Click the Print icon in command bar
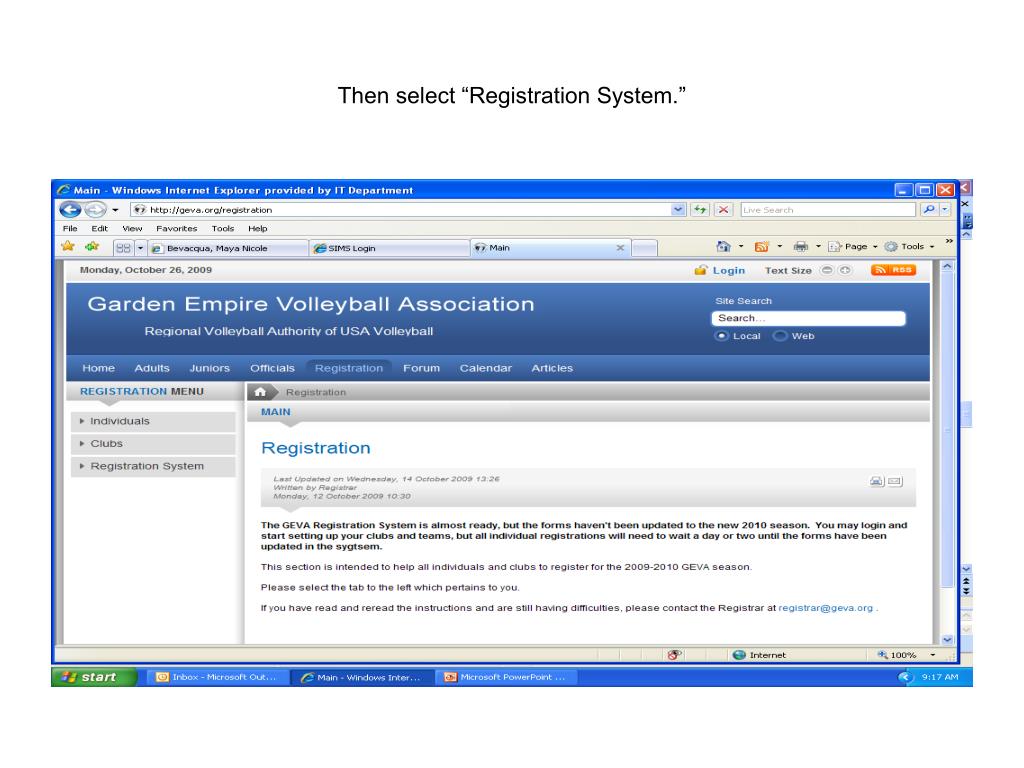1024x768 pixels. pyautogui.click(x=800, y=246)
